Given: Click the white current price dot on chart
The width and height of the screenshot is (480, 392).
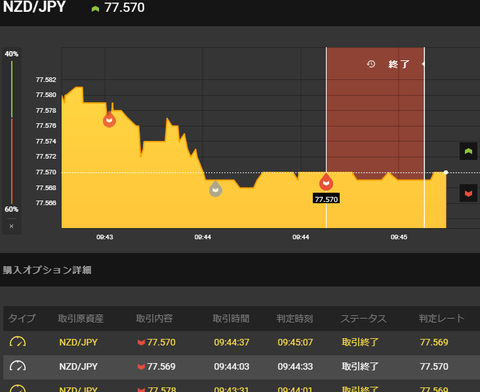Looking at the screenshot, I should 446,172.
